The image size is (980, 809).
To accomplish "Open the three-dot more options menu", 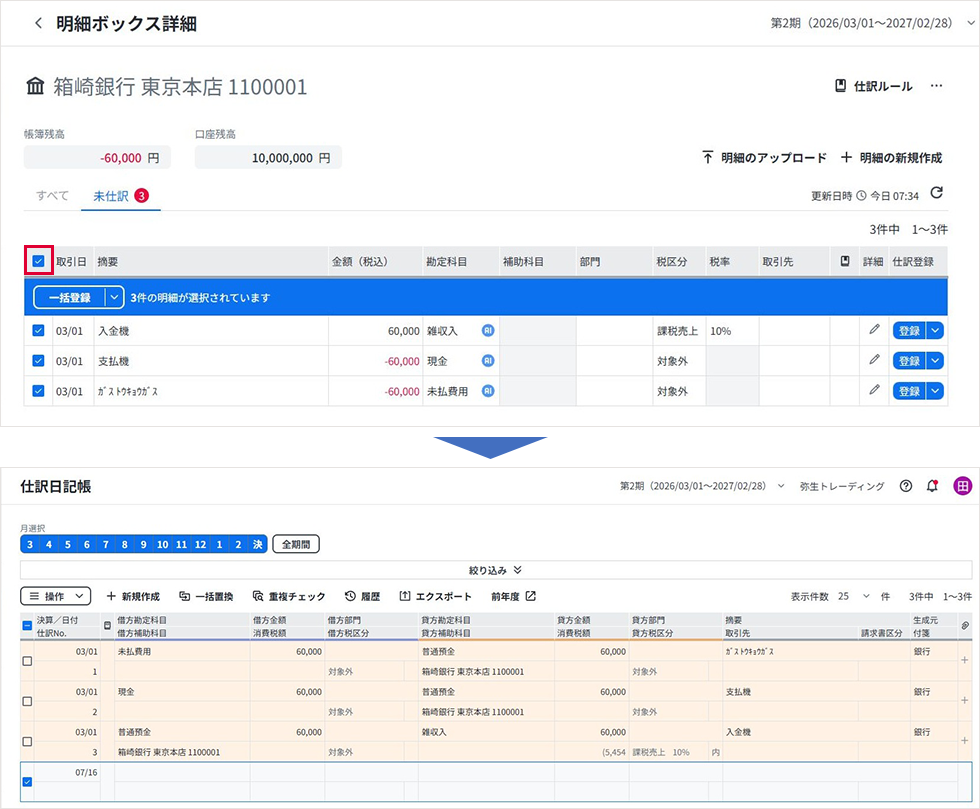I will 936,86.
